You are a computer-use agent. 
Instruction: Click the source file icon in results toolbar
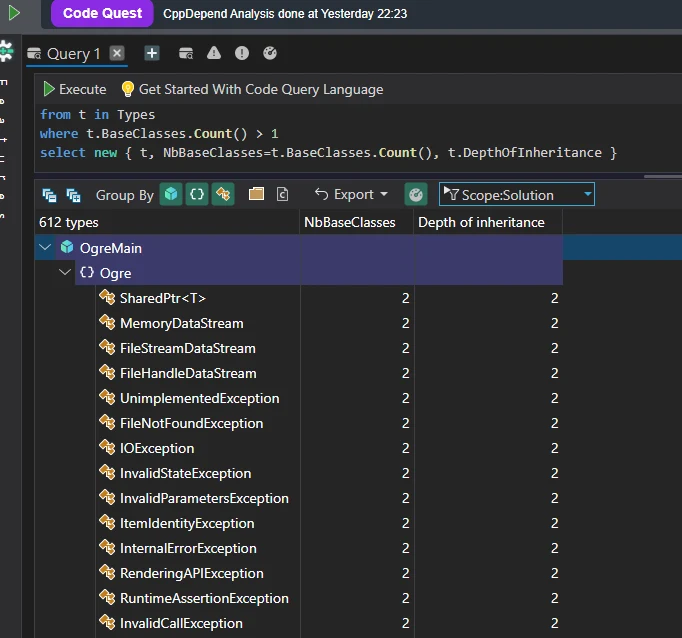pyautogui.click(x=282, y=194)
